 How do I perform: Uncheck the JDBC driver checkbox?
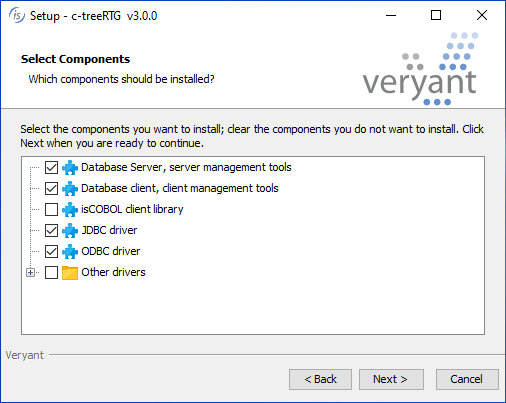tap(51, 230)
